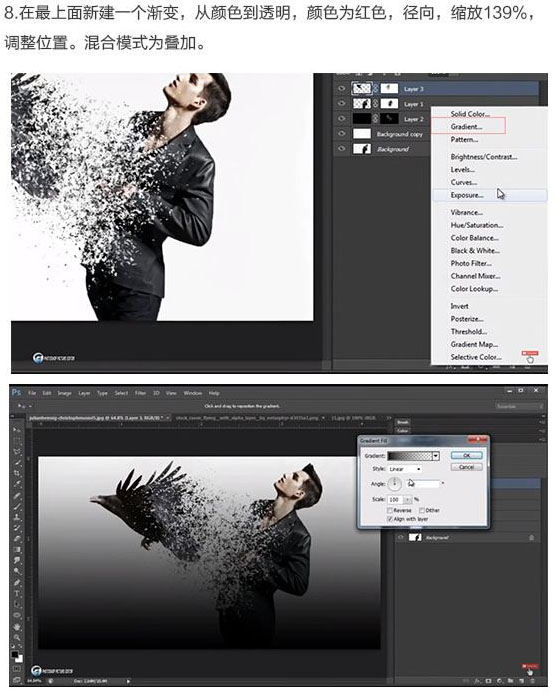The width and height of the screenshot is (558, 694).
Task: Select the Dodge tool
Action: (x=16, y=571)
